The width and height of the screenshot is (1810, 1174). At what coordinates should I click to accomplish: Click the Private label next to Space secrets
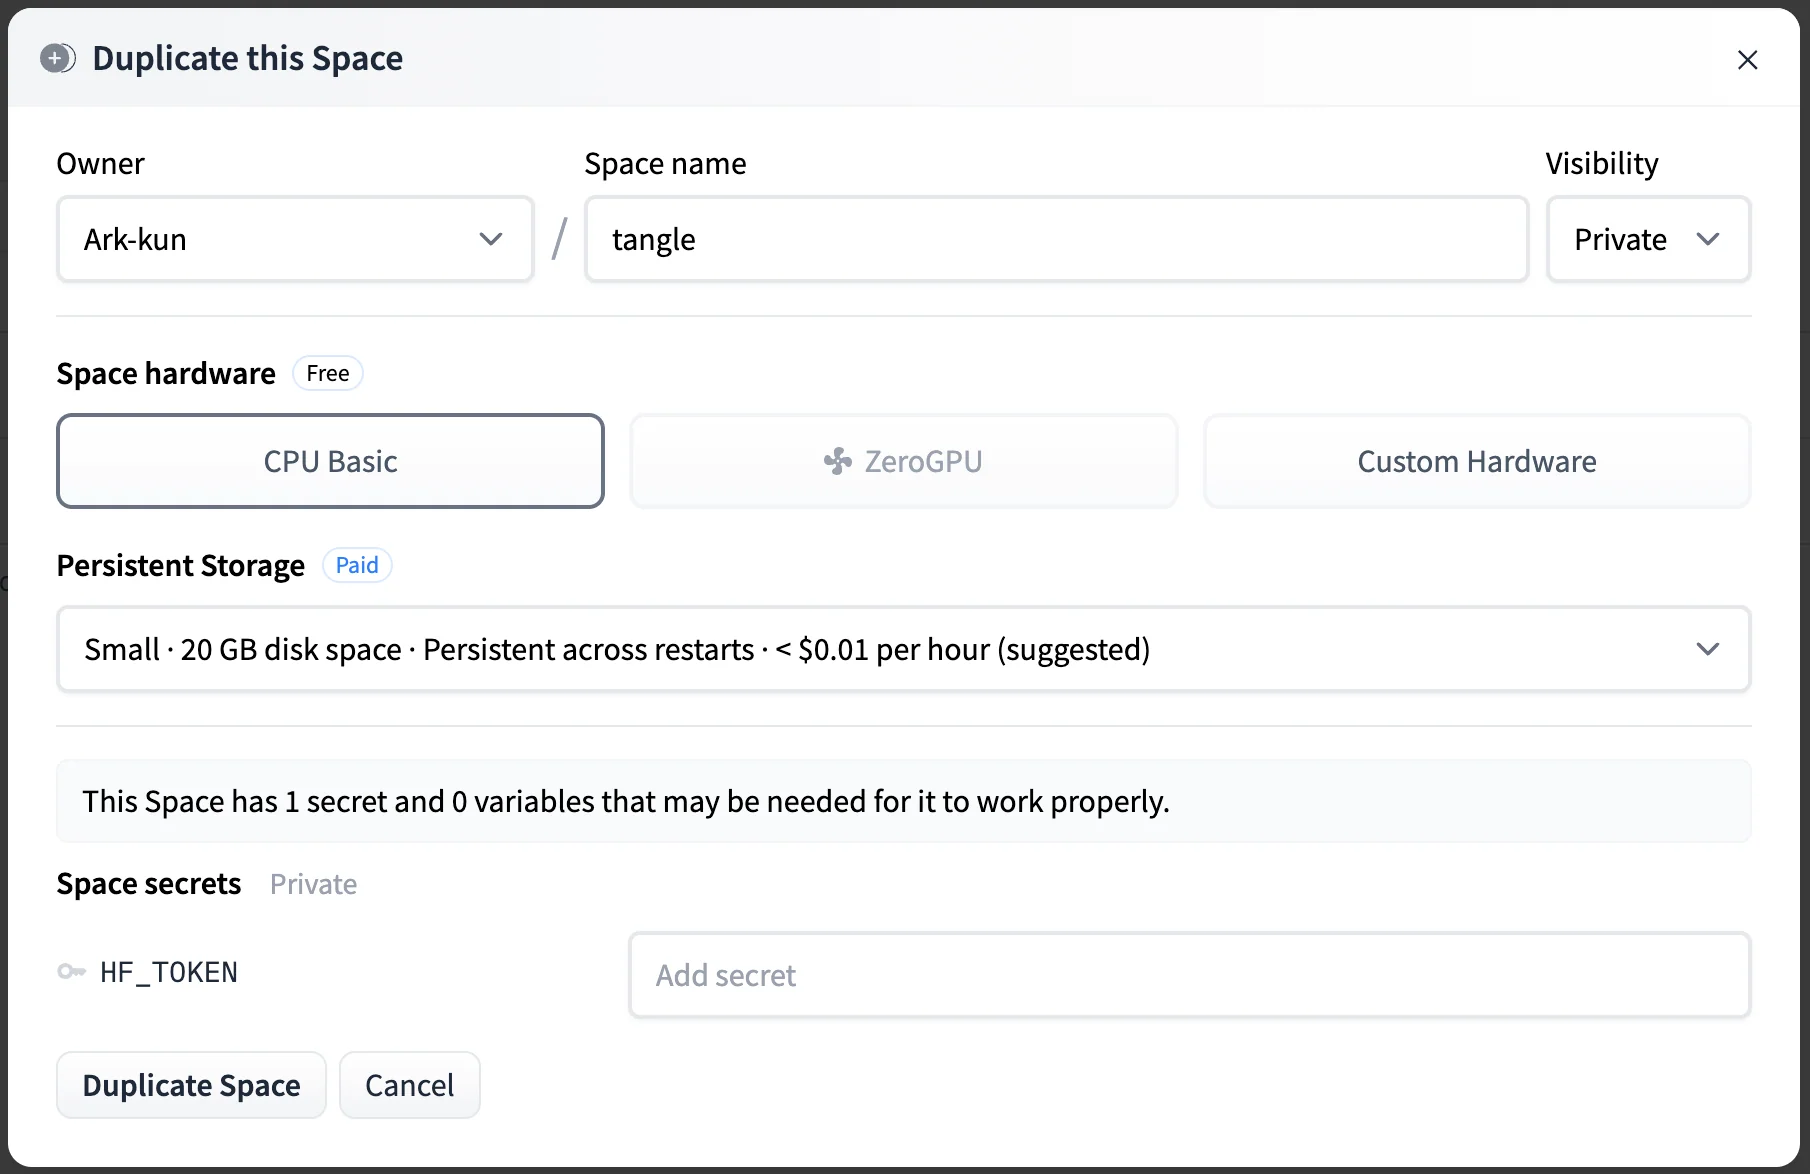(x=313, y=884)
